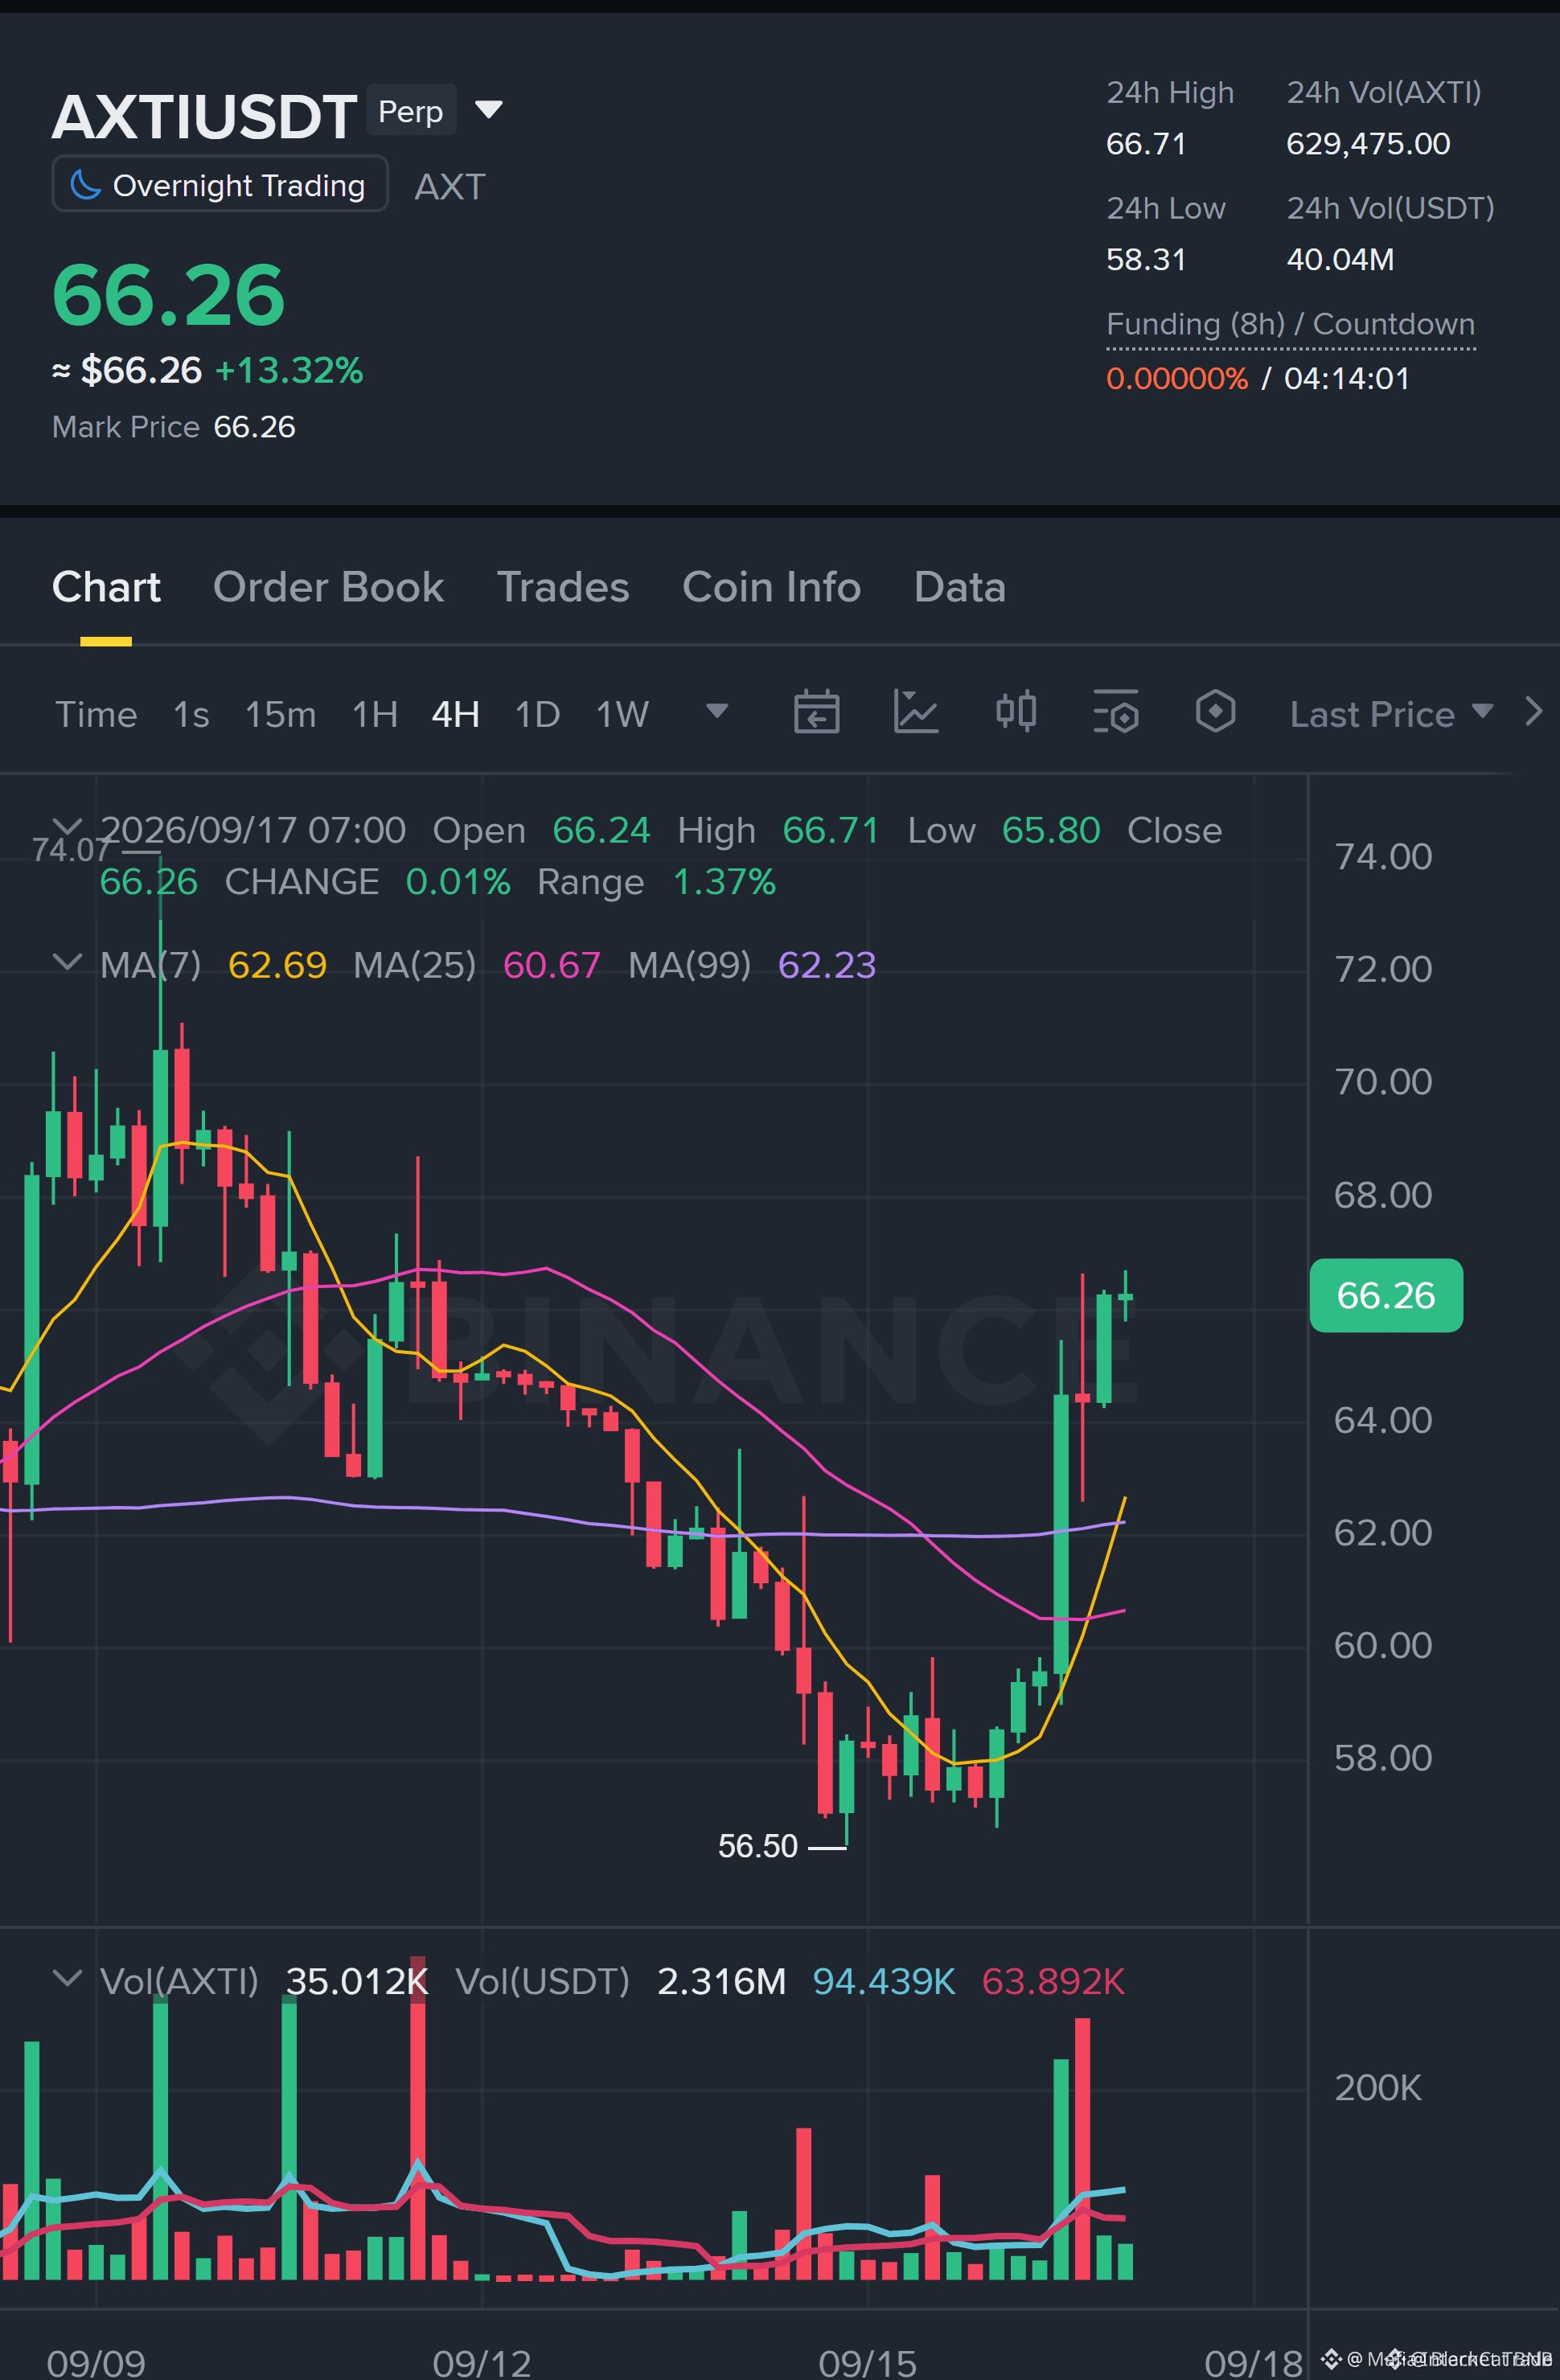Open the technical indicators line-chart icon

click(x=915, y=713)
